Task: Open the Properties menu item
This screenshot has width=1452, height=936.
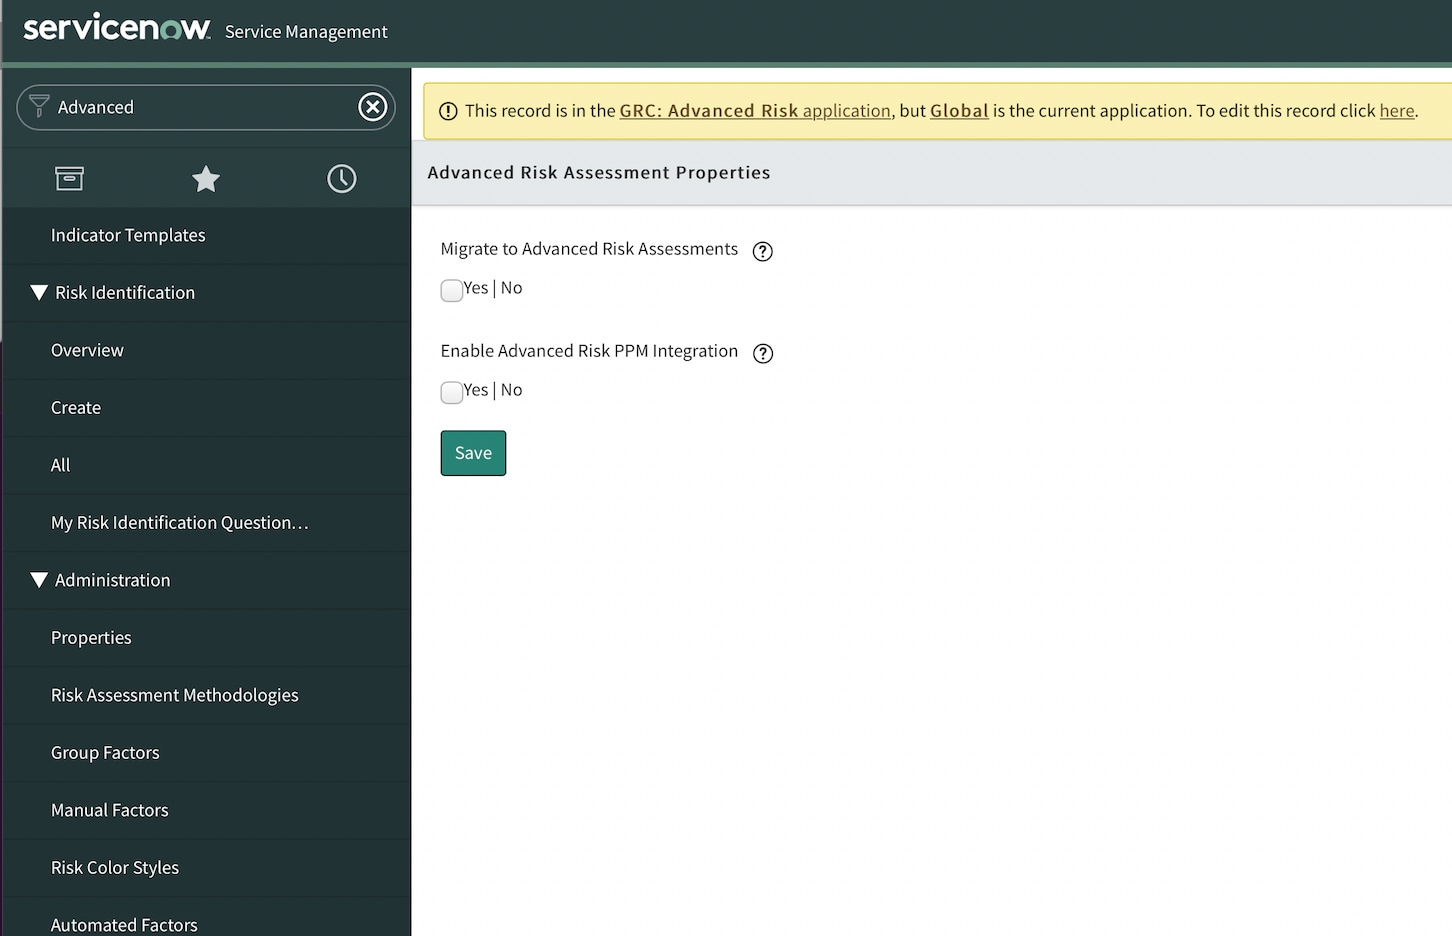Action: pos(91,637)
